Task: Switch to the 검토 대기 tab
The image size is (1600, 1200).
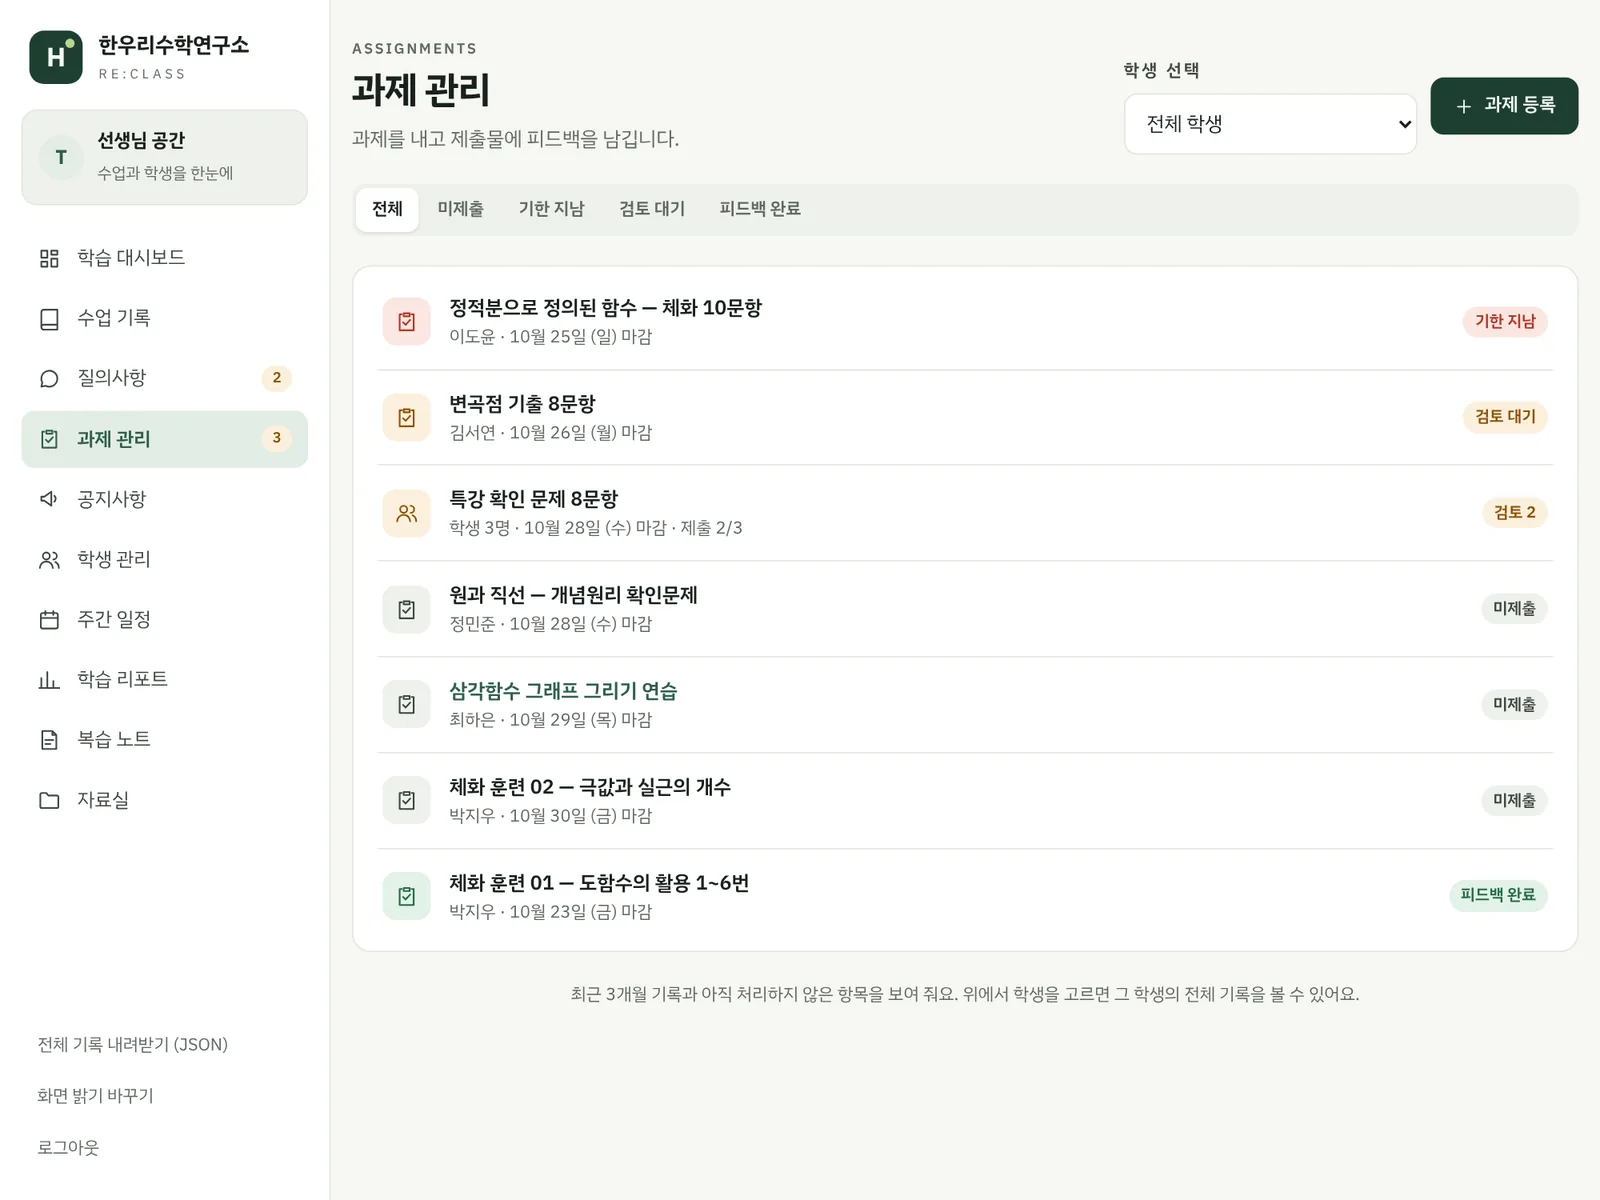Action: (652, 209)
